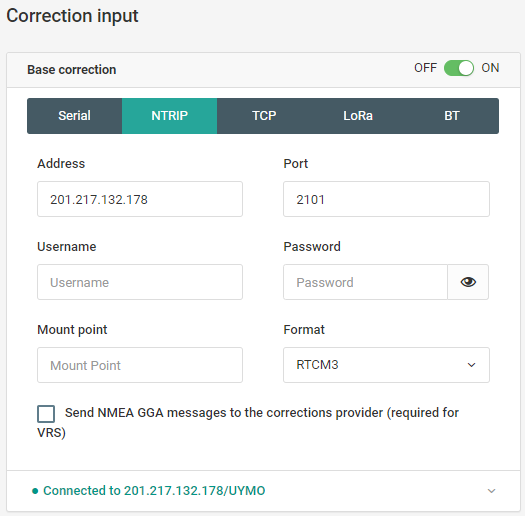Select the NTRIP tab
The width and height of the screenshot is (525, 516).
169,116
